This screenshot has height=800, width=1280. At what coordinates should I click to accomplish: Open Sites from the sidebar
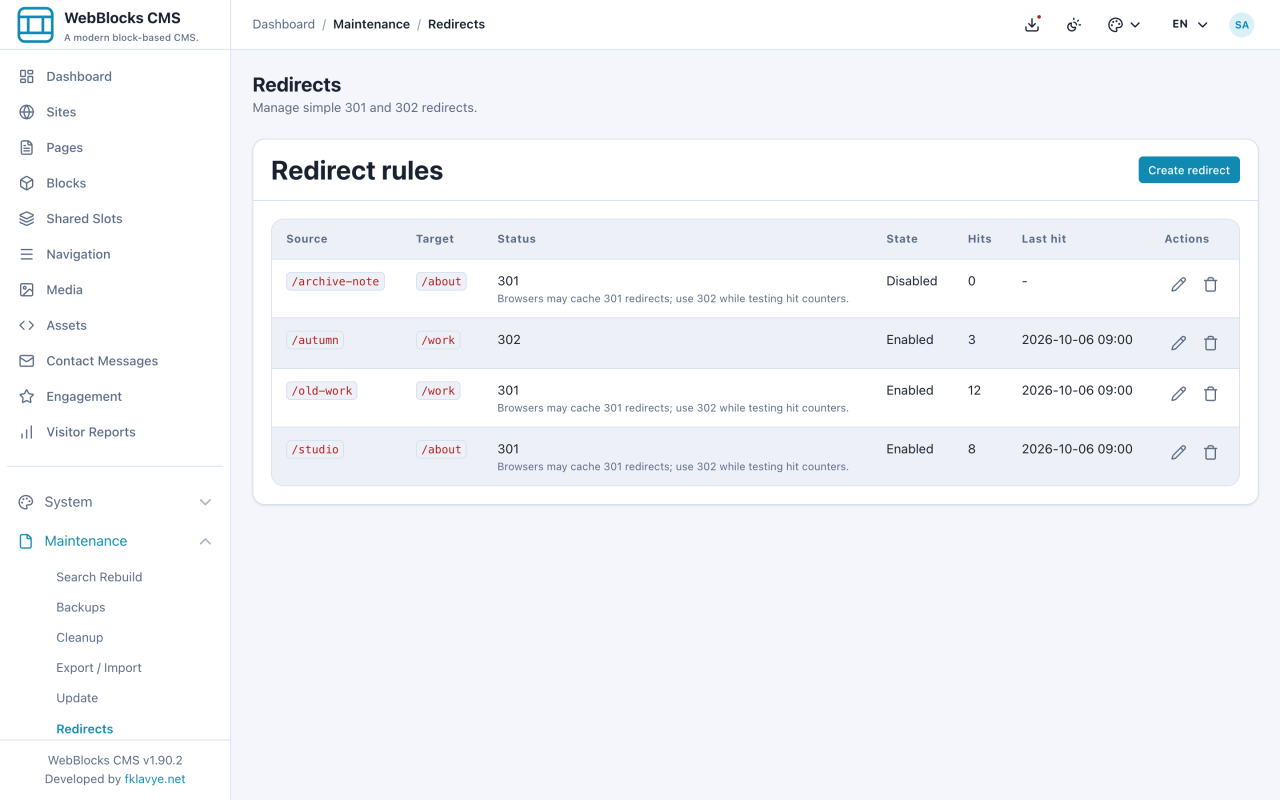click(x=115, y=112)
